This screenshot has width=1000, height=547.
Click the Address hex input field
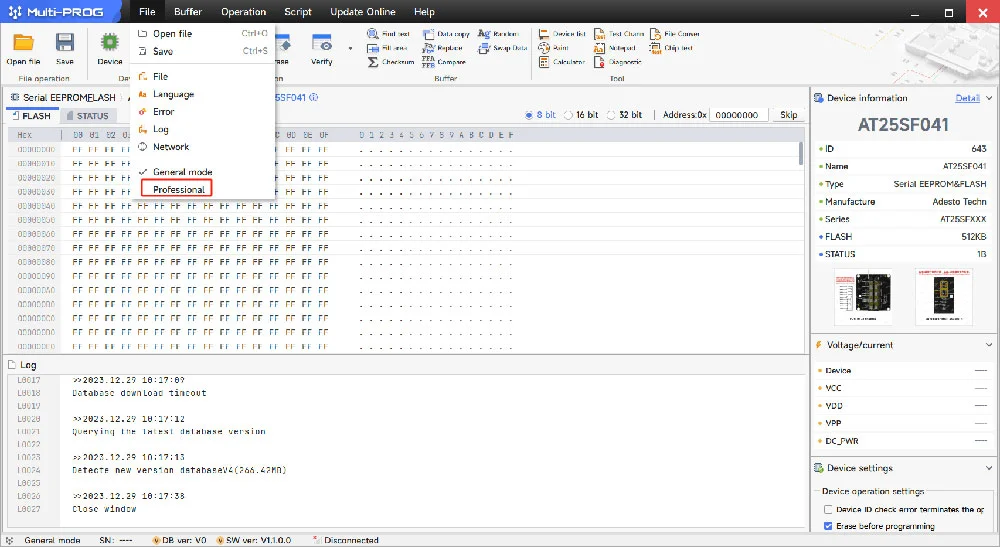tap(738, 115)
